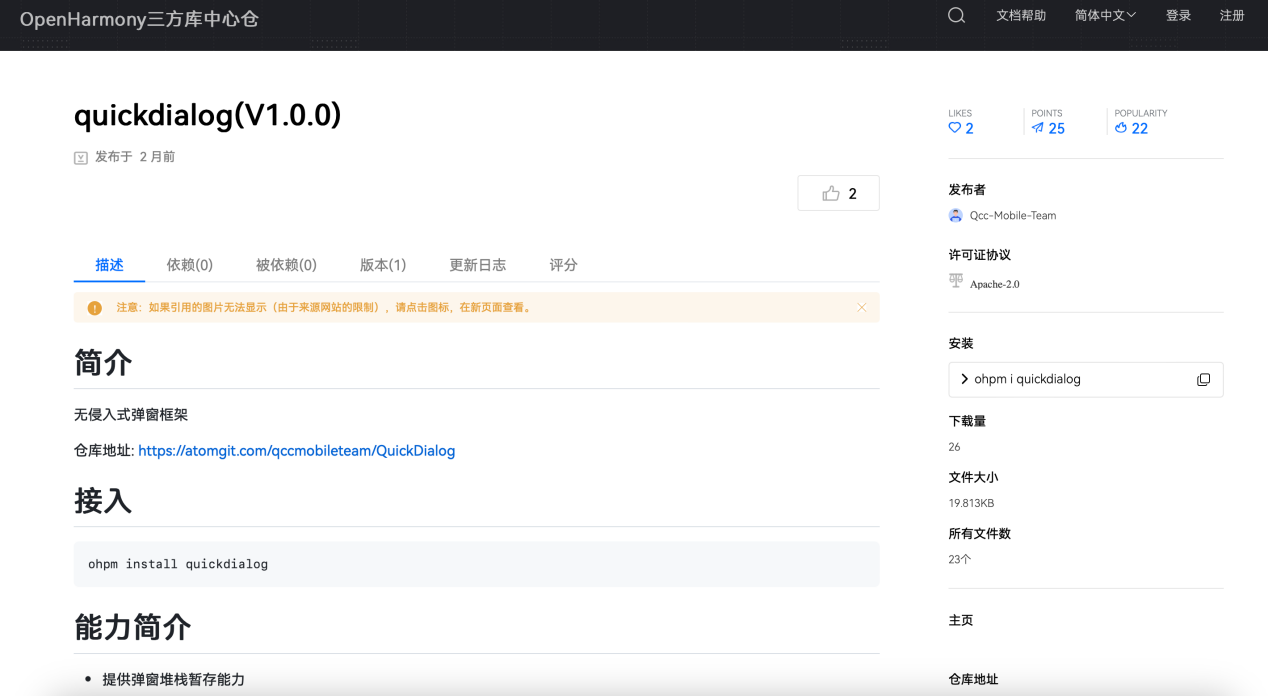The height and width of the screenshot is (696, 1268).
Task: Open 文档帮助 in the top menu
Action: pos(1021,15)
